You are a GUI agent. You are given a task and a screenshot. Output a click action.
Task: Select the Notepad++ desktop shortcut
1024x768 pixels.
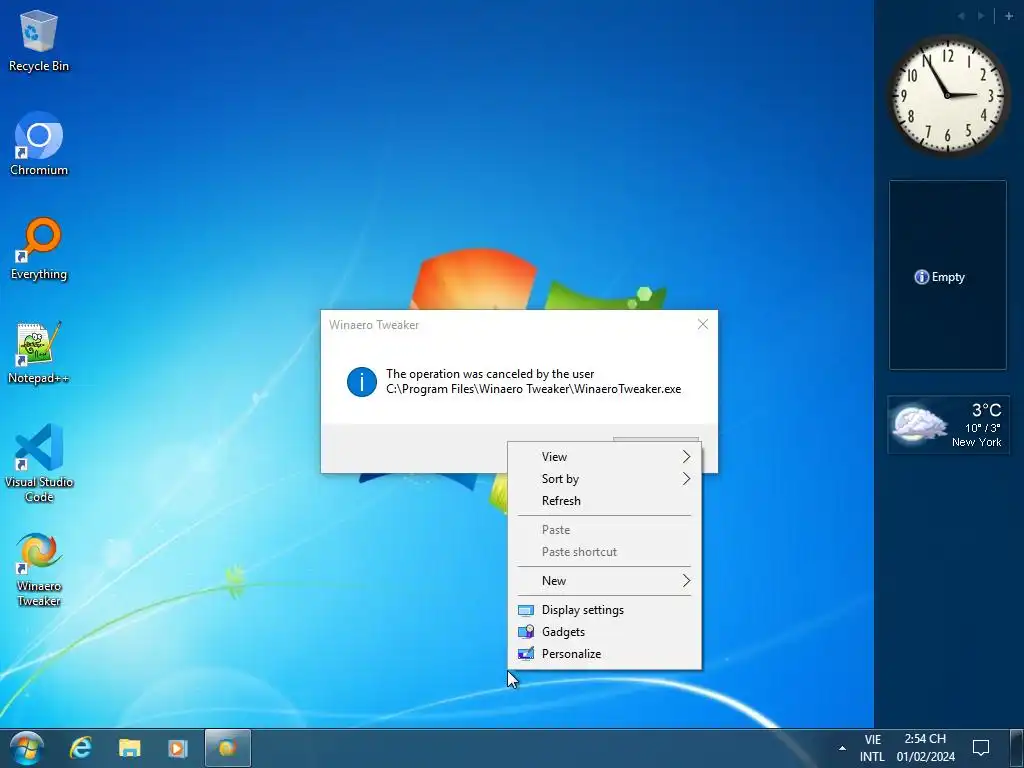[x=39, y=353]
